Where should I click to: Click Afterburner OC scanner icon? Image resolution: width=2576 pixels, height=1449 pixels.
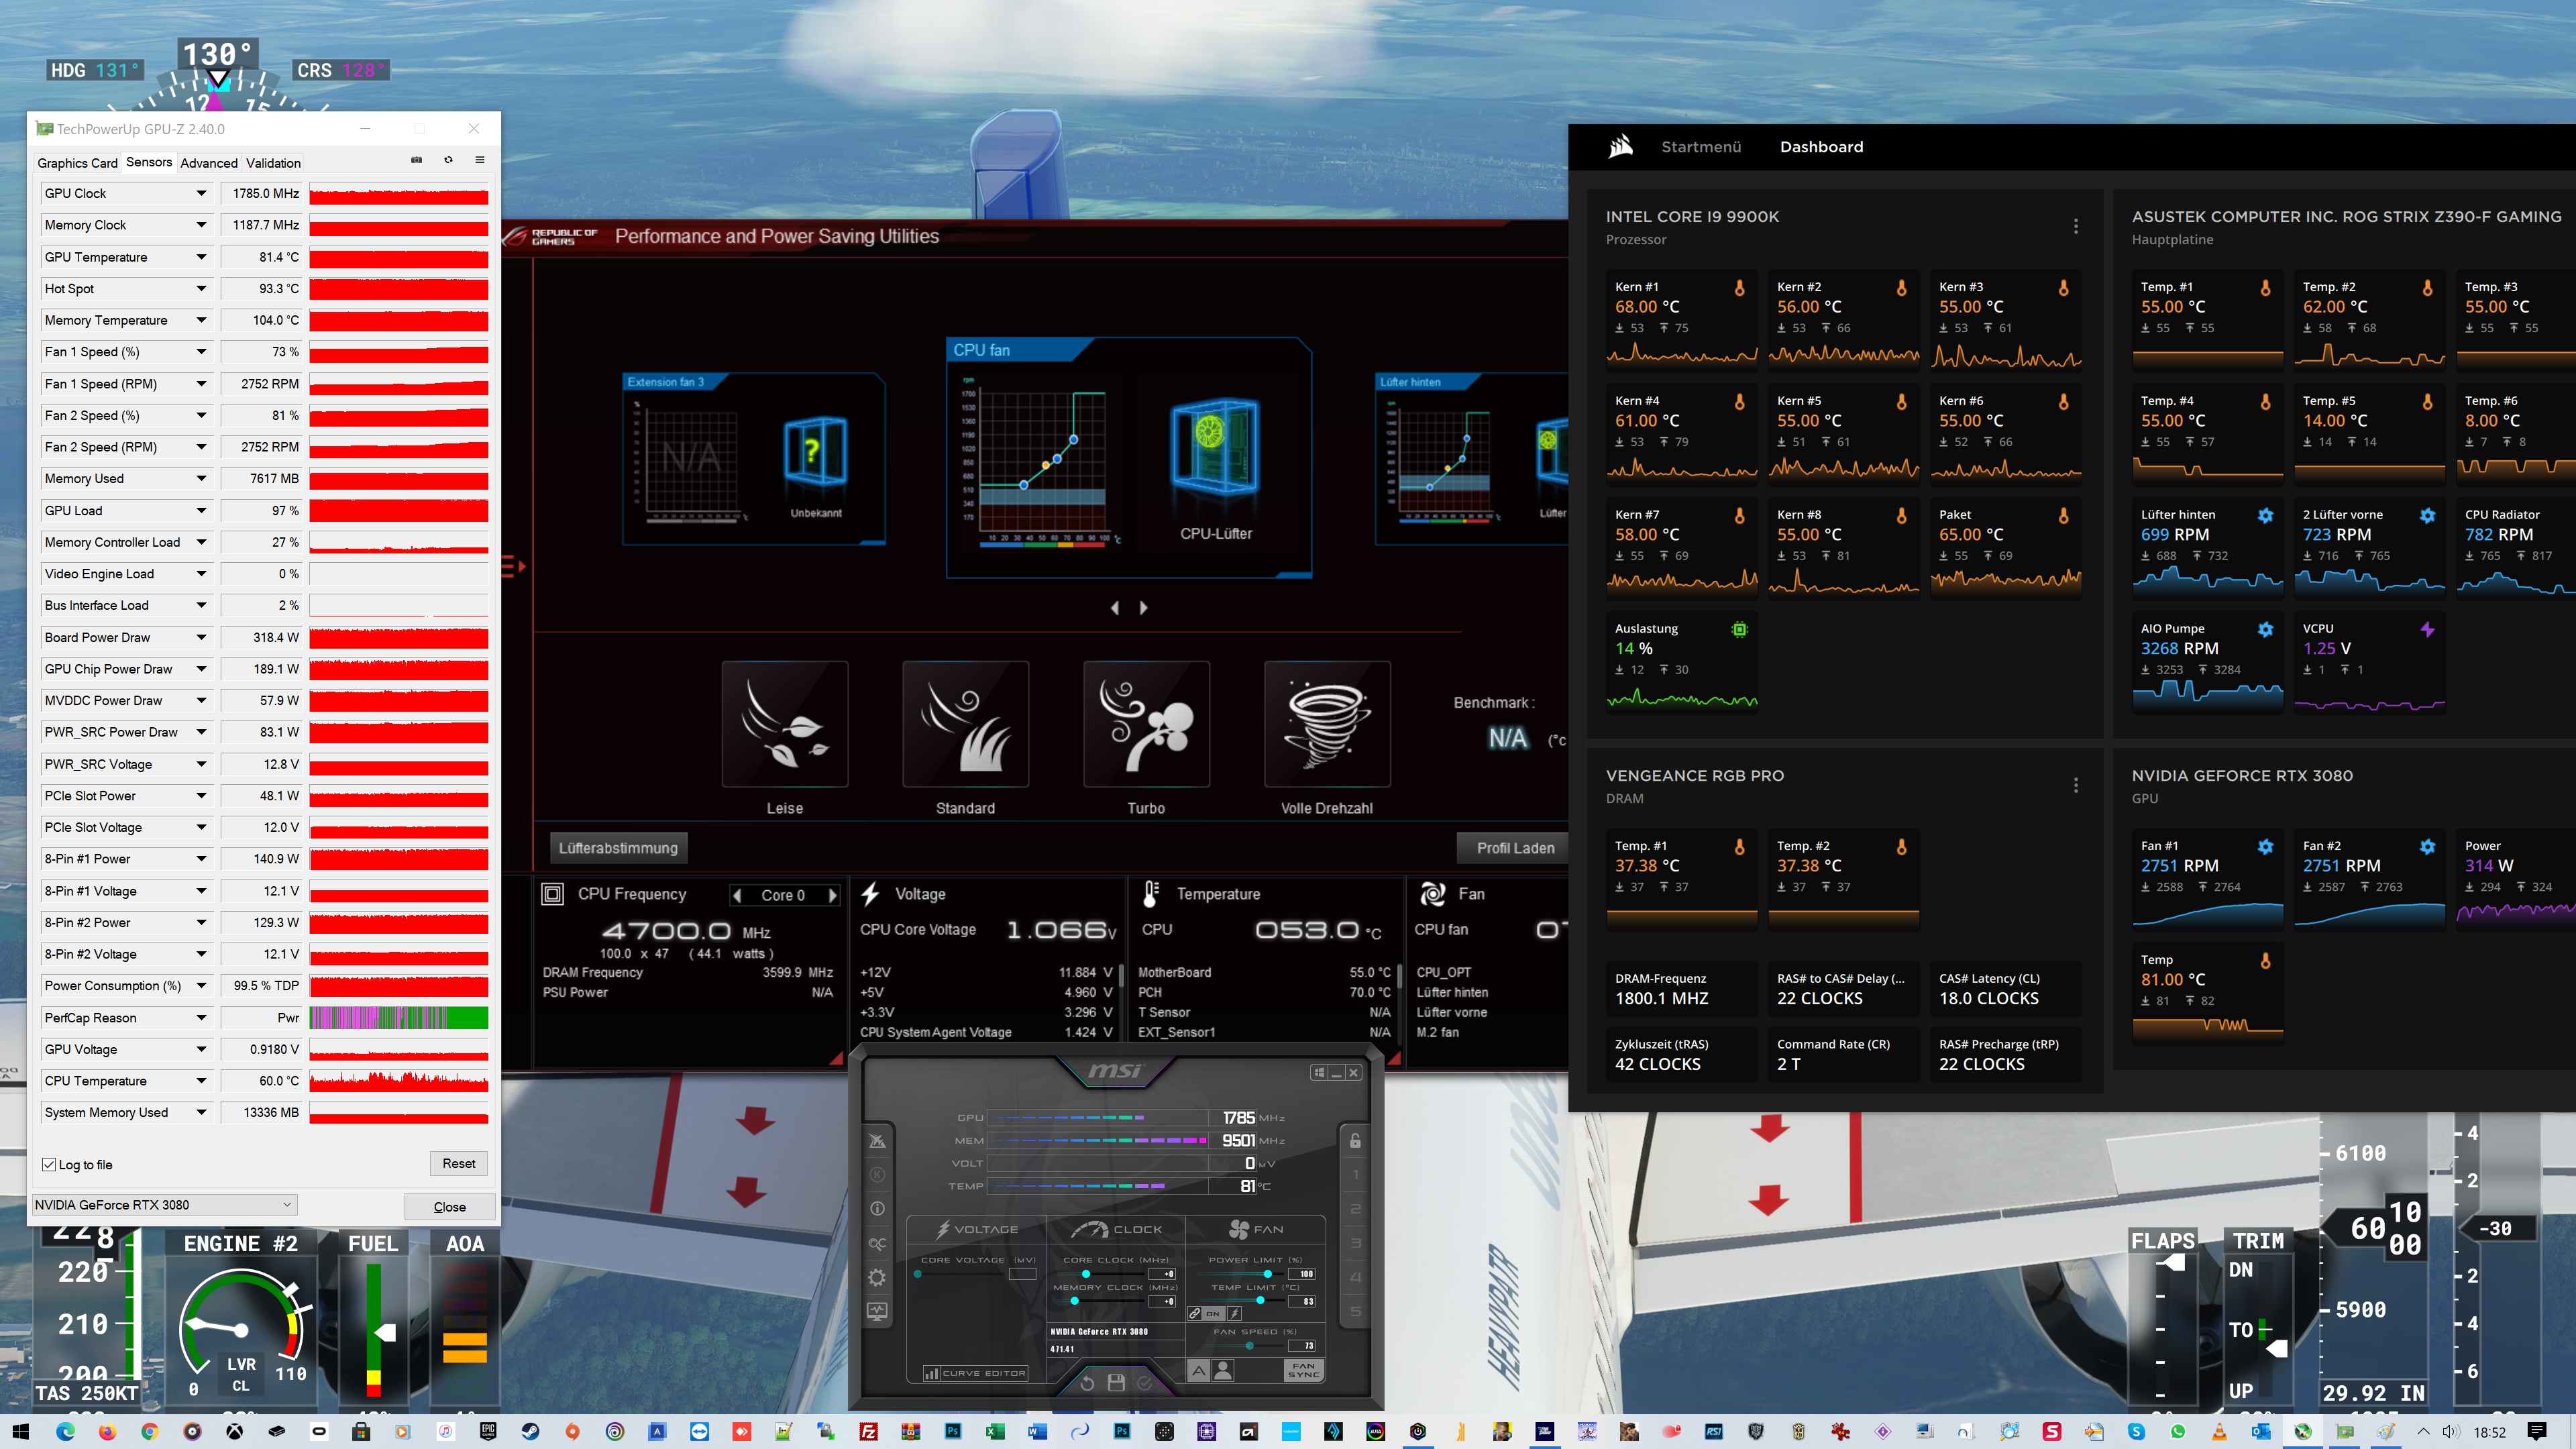[877, 1243]
